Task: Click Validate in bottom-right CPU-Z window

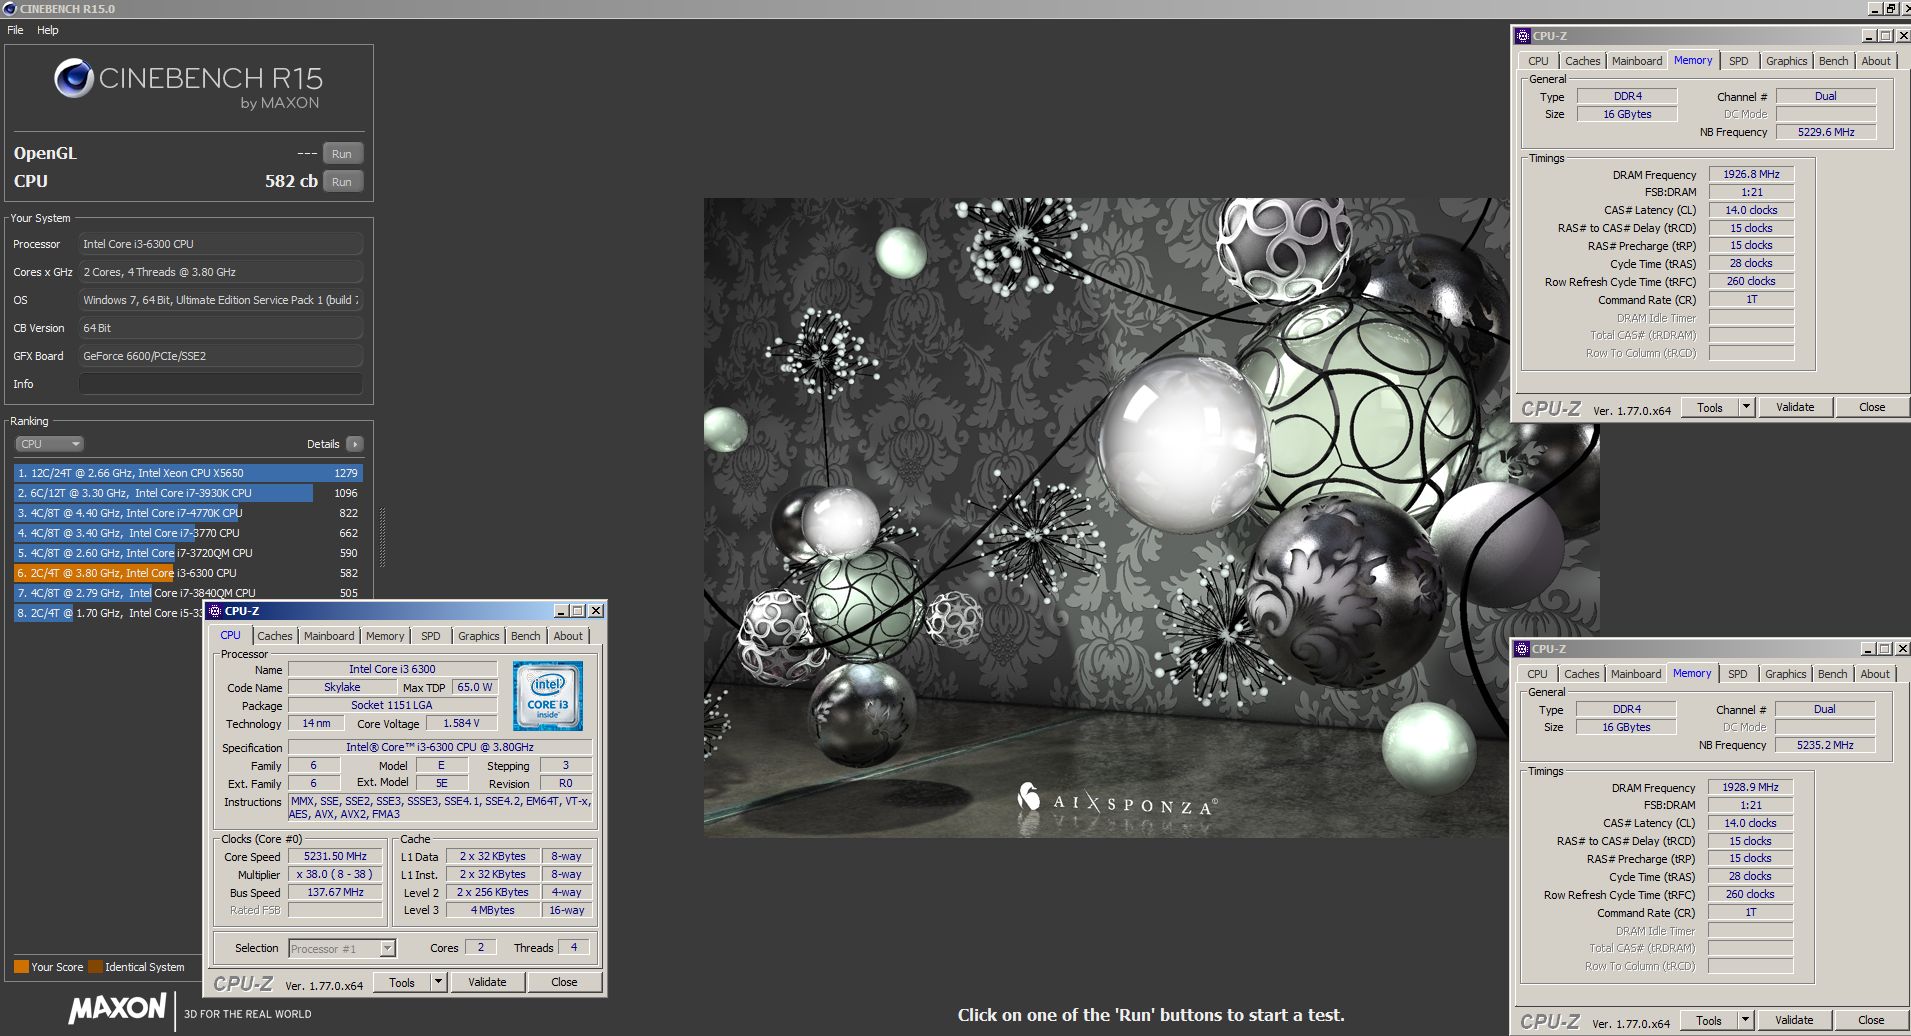Action: click(1794, 1020)
